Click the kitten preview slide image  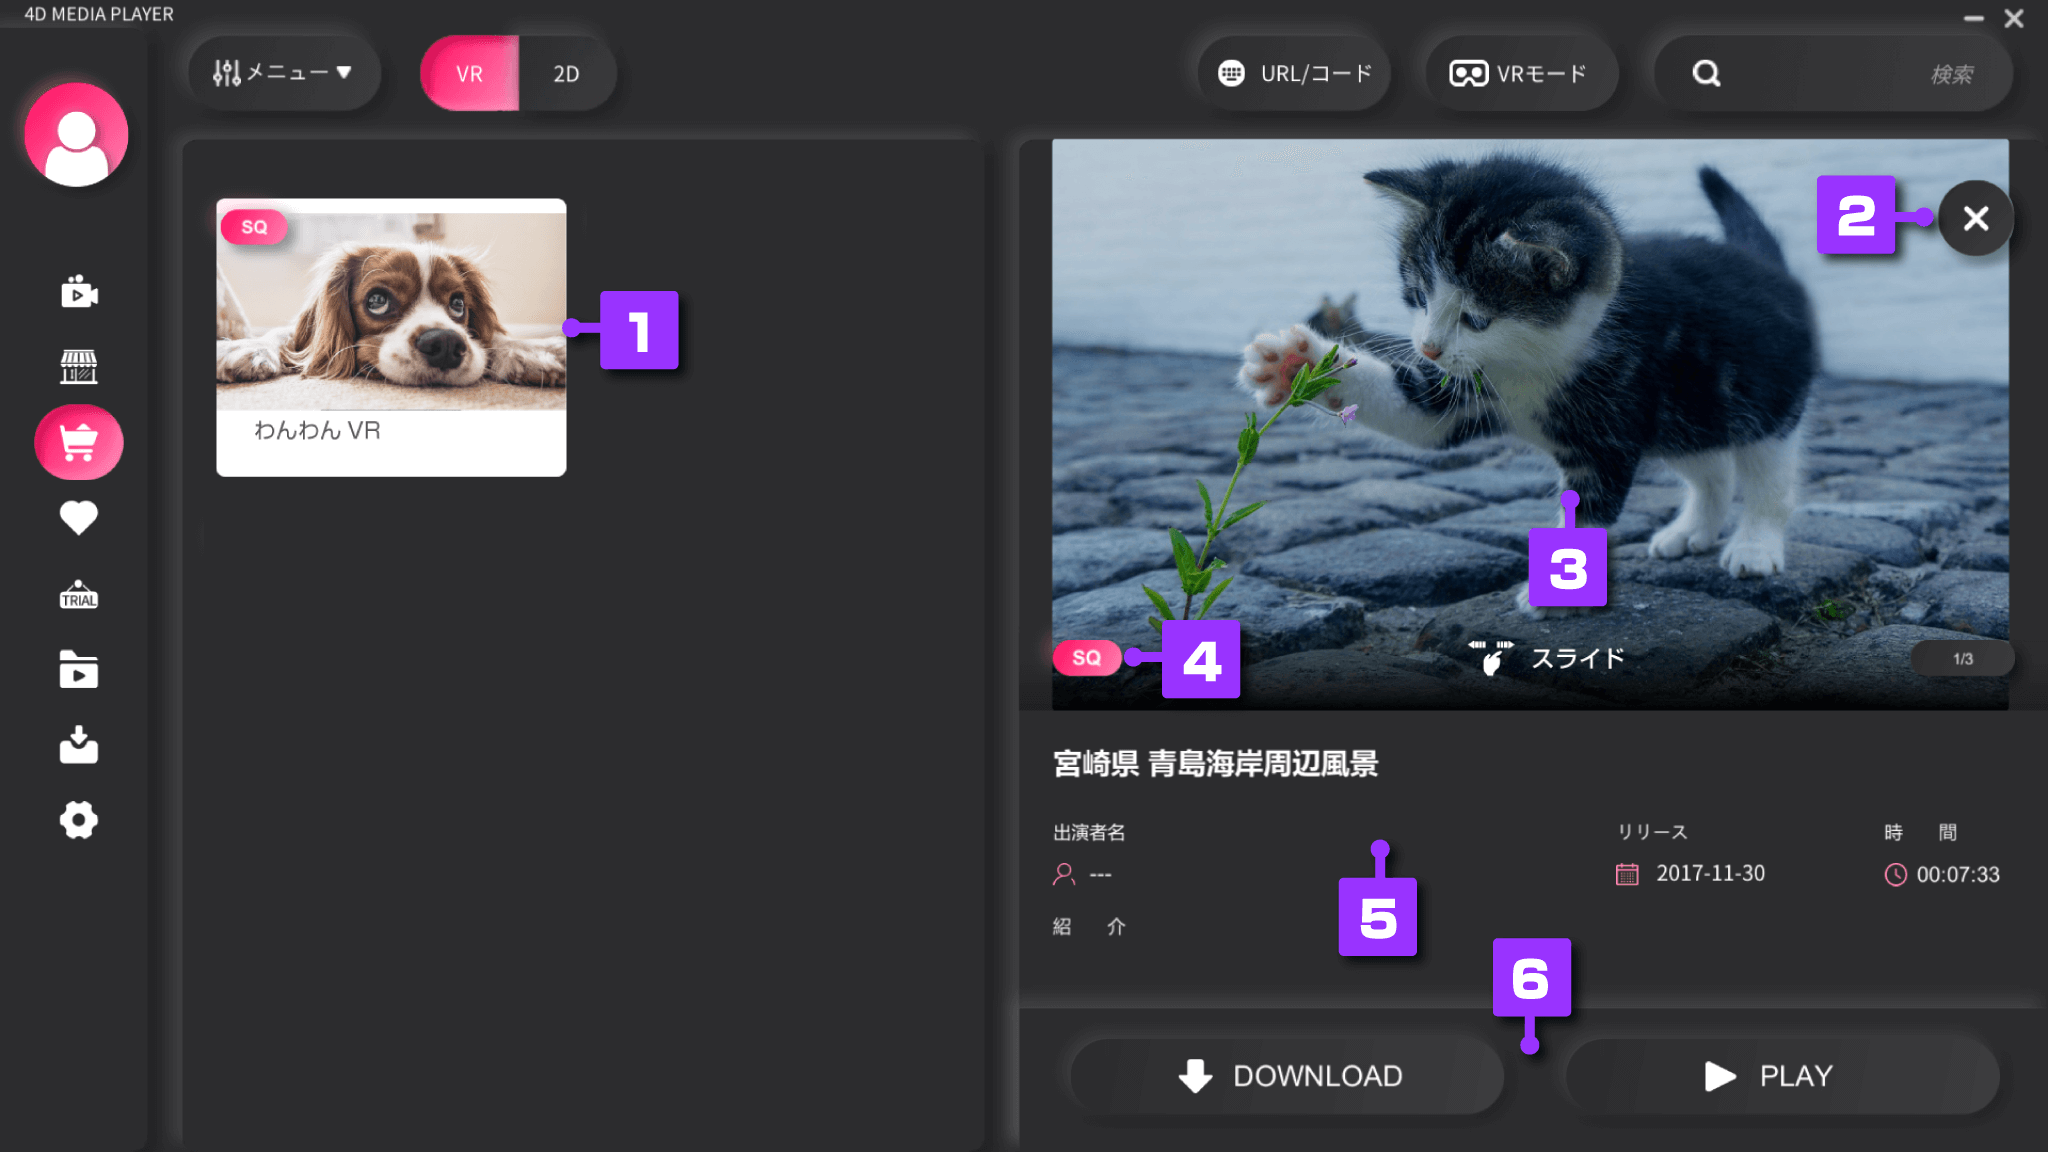1400,400
